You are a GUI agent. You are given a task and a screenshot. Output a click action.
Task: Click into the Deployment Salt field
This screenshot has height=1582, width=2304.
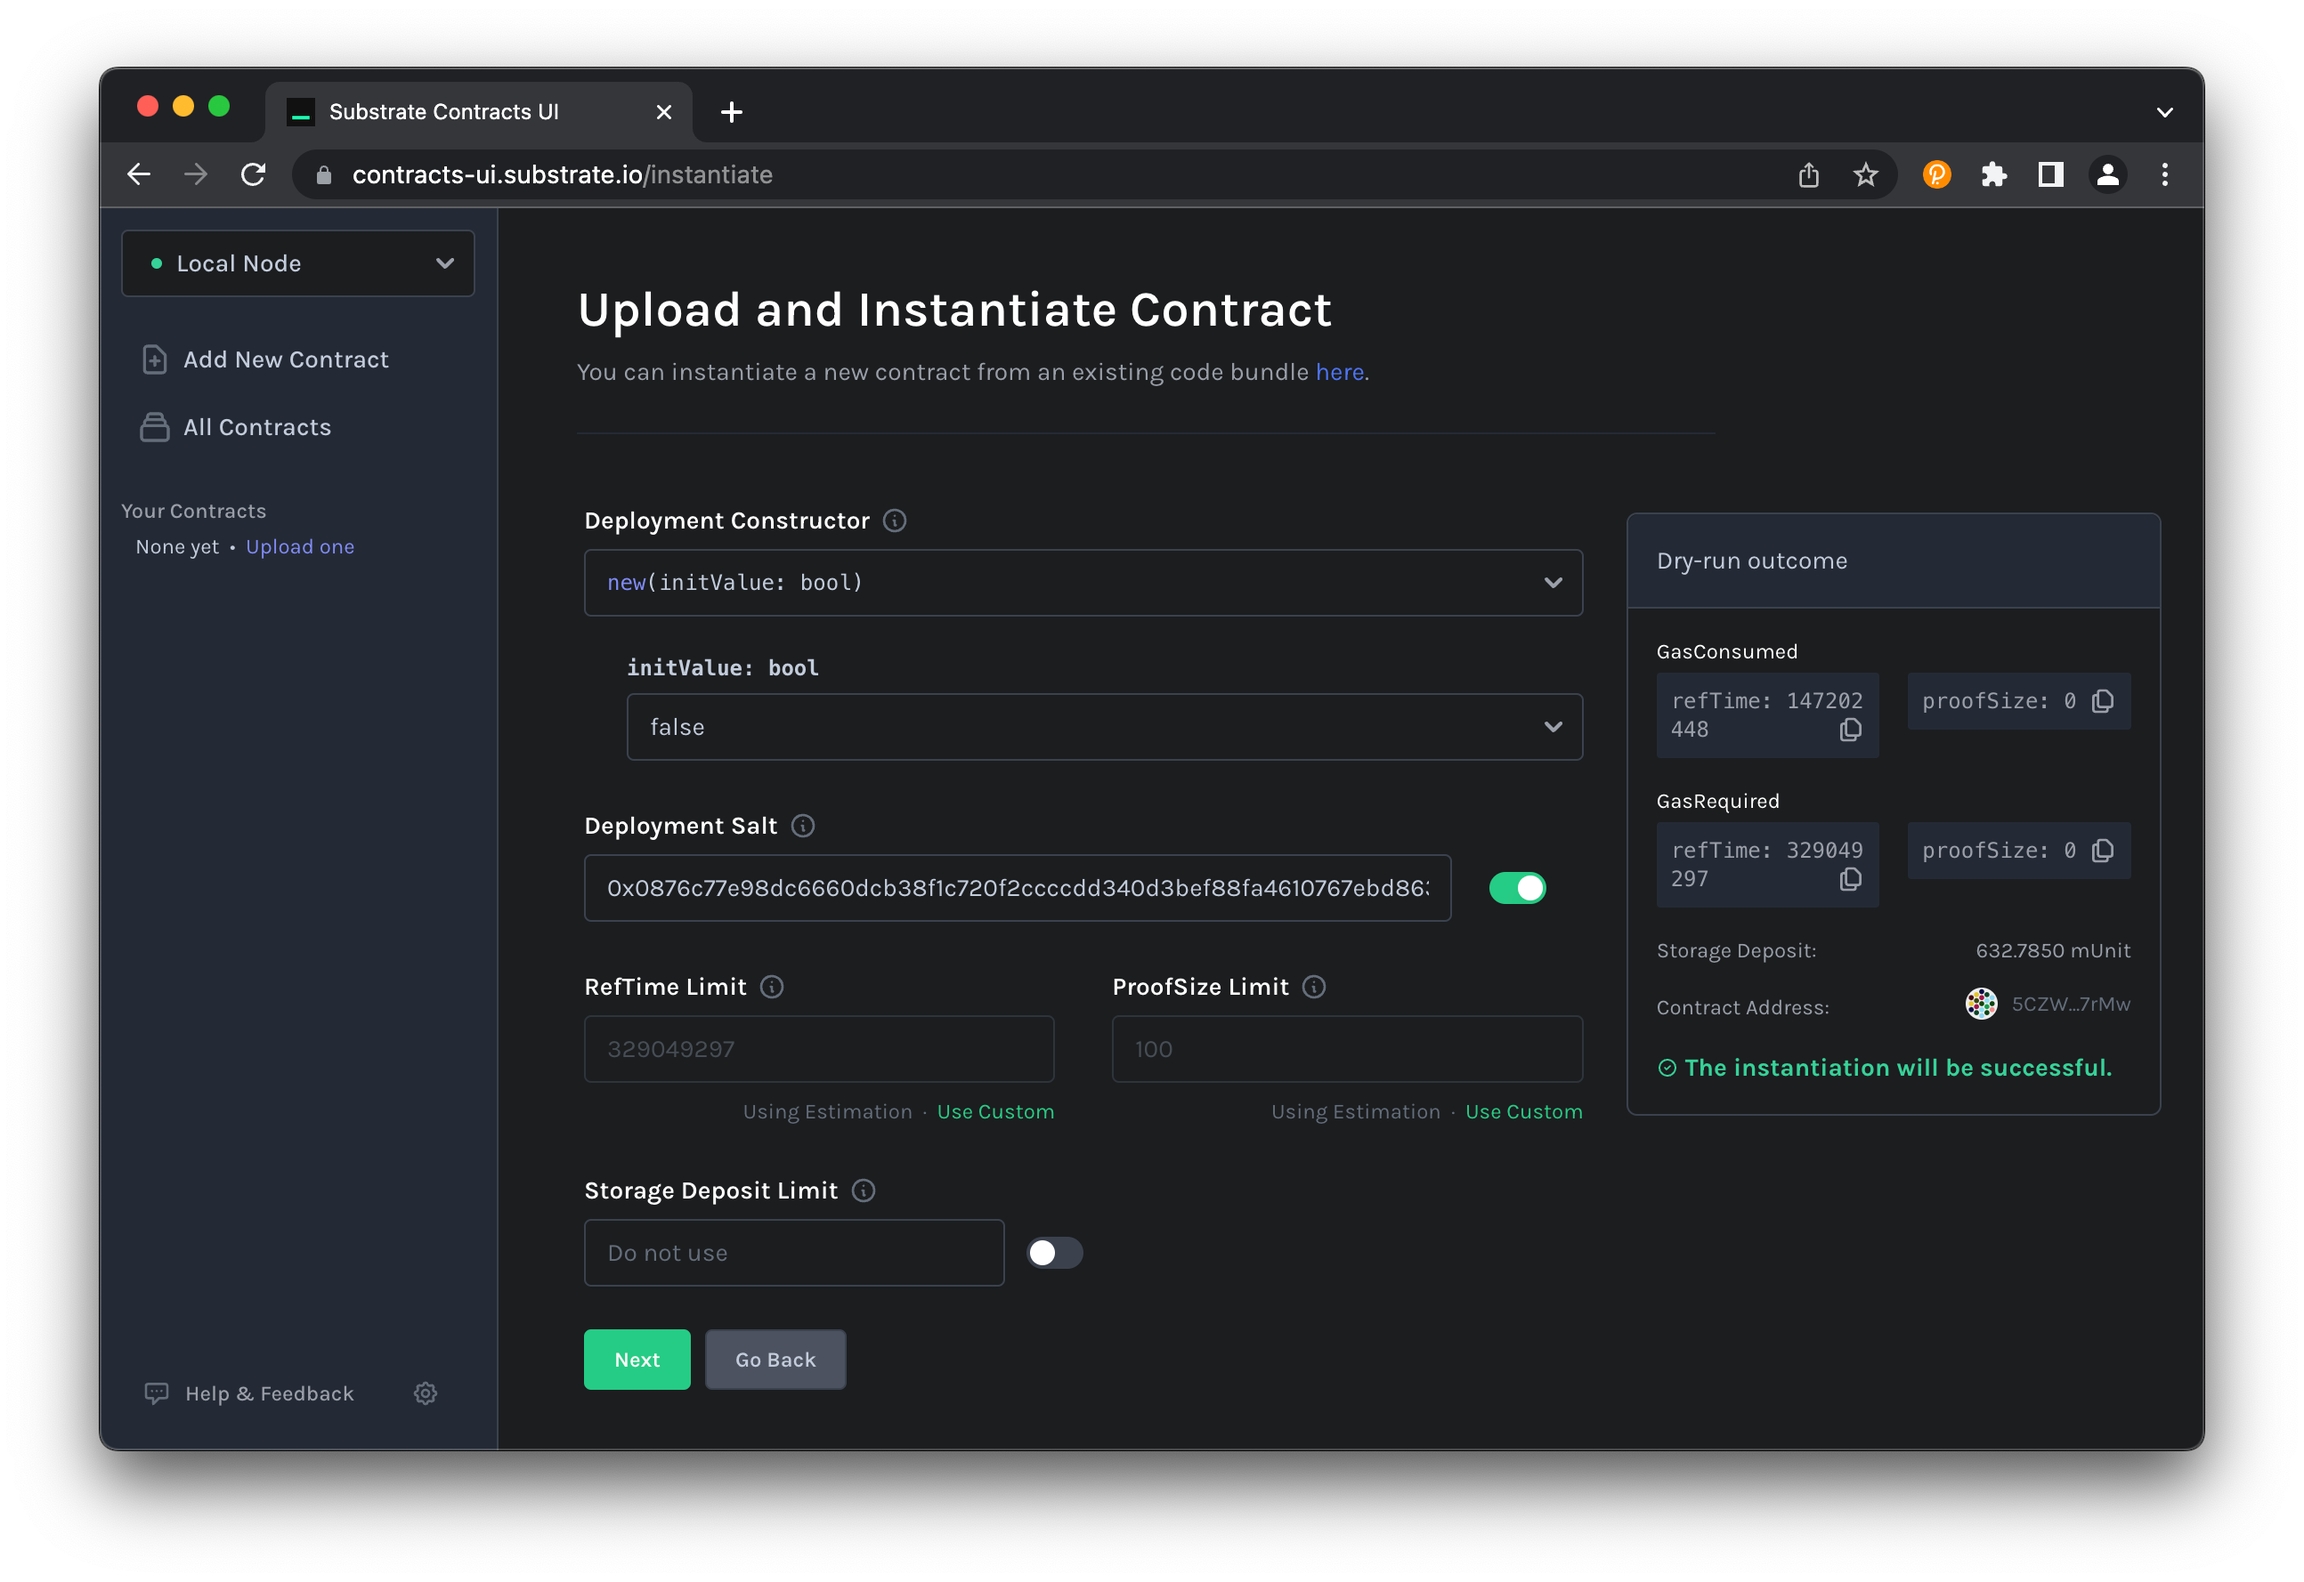pos(1016,888)
